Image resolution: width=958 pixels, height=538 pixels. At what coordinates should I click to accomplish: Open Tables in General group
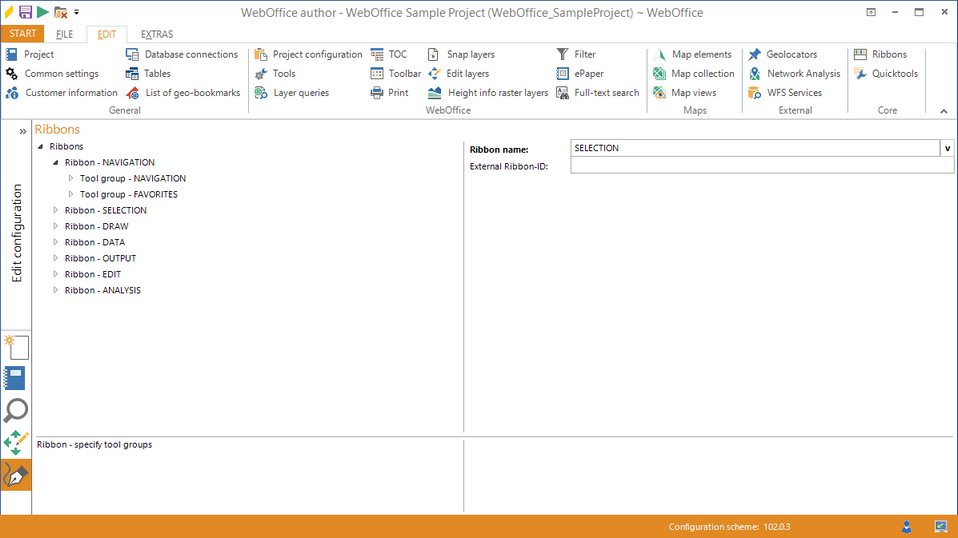pyautogui.click(x=148, y=73)
